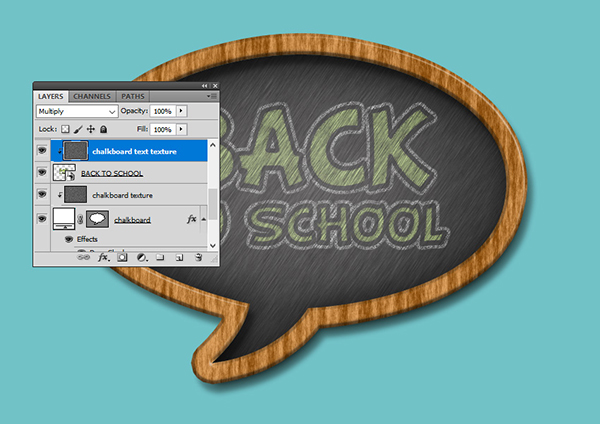Hide the chalkboard text texture layer

coord(42,151)
